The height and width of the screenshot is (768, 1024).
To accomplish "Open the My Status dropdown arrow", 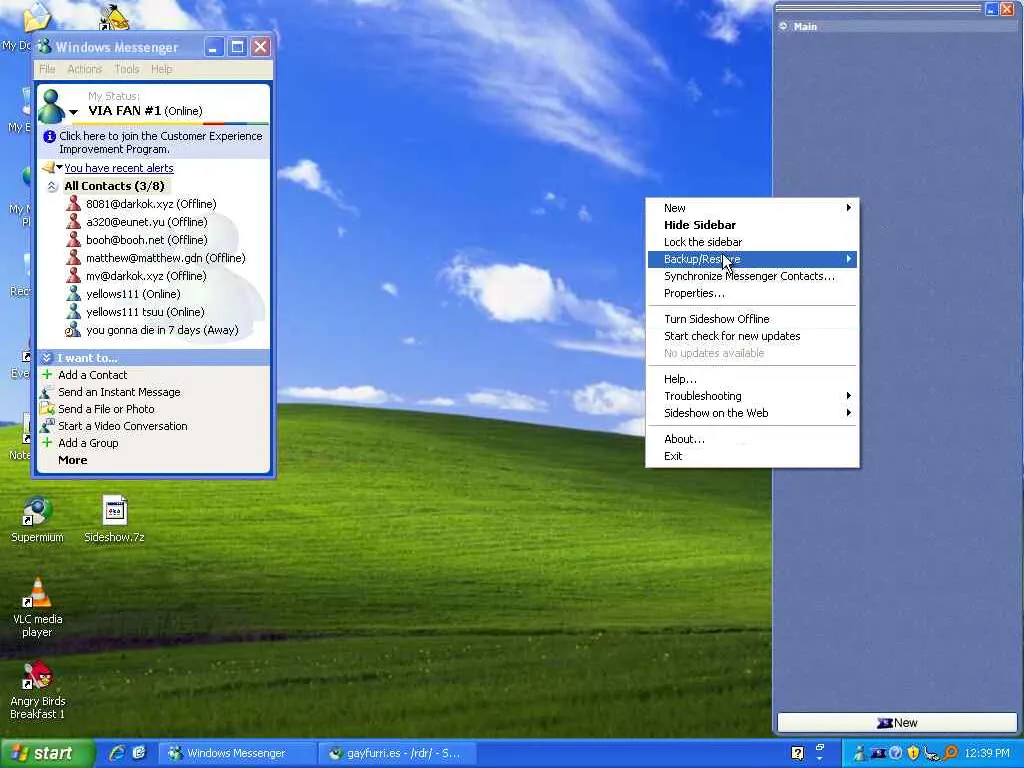I will pos(73,112).
